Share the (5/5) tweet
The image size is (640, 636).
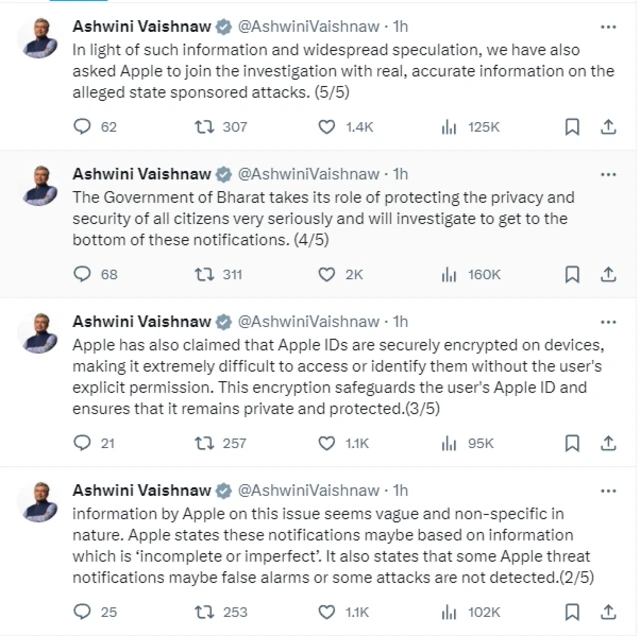pyautogui.click(x=607, y=127)
